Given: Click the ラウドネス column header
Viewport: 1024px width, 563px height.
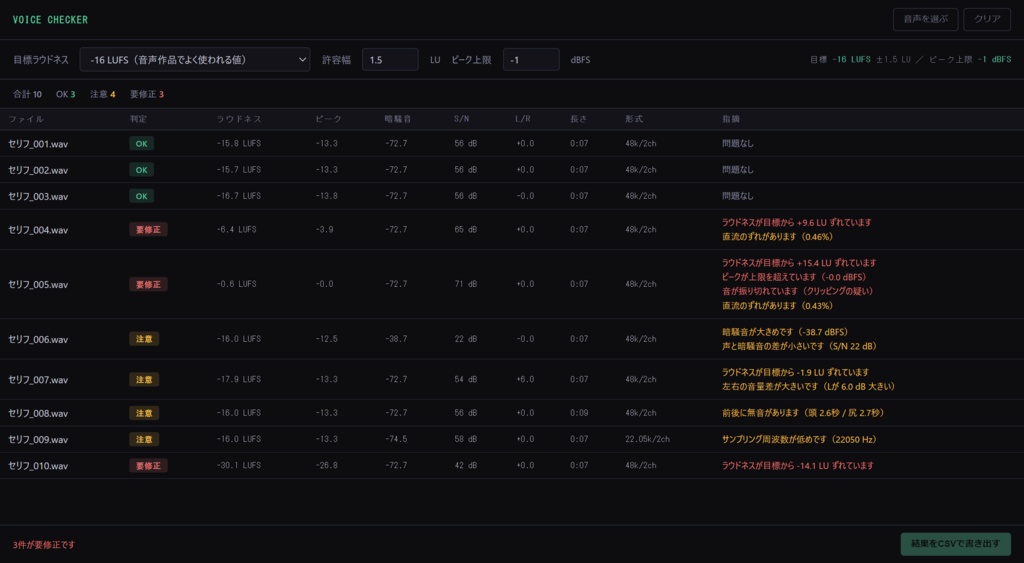Looking at the screenshot, I should pyautogui.click(x=239, y=119).
